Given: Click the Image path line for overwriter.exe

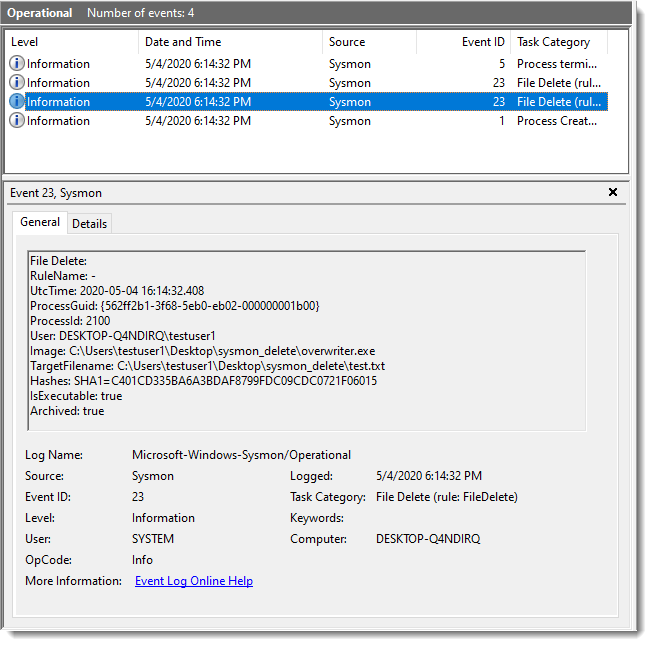Looking at the screenshot, I should click(202, 351).
